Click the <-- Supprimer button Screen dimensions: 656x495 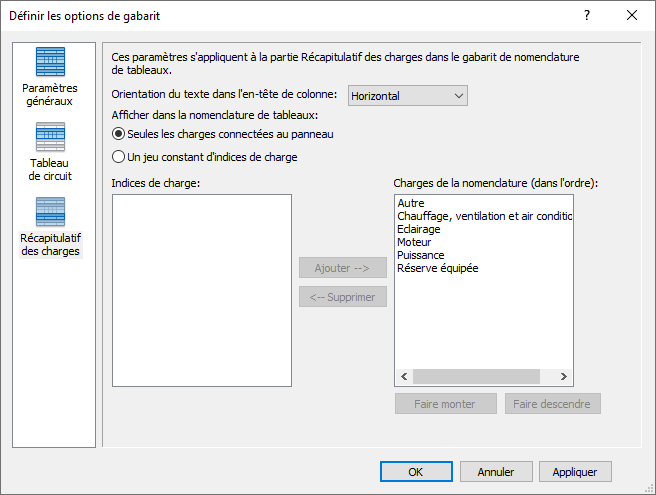tap(342, 296)
